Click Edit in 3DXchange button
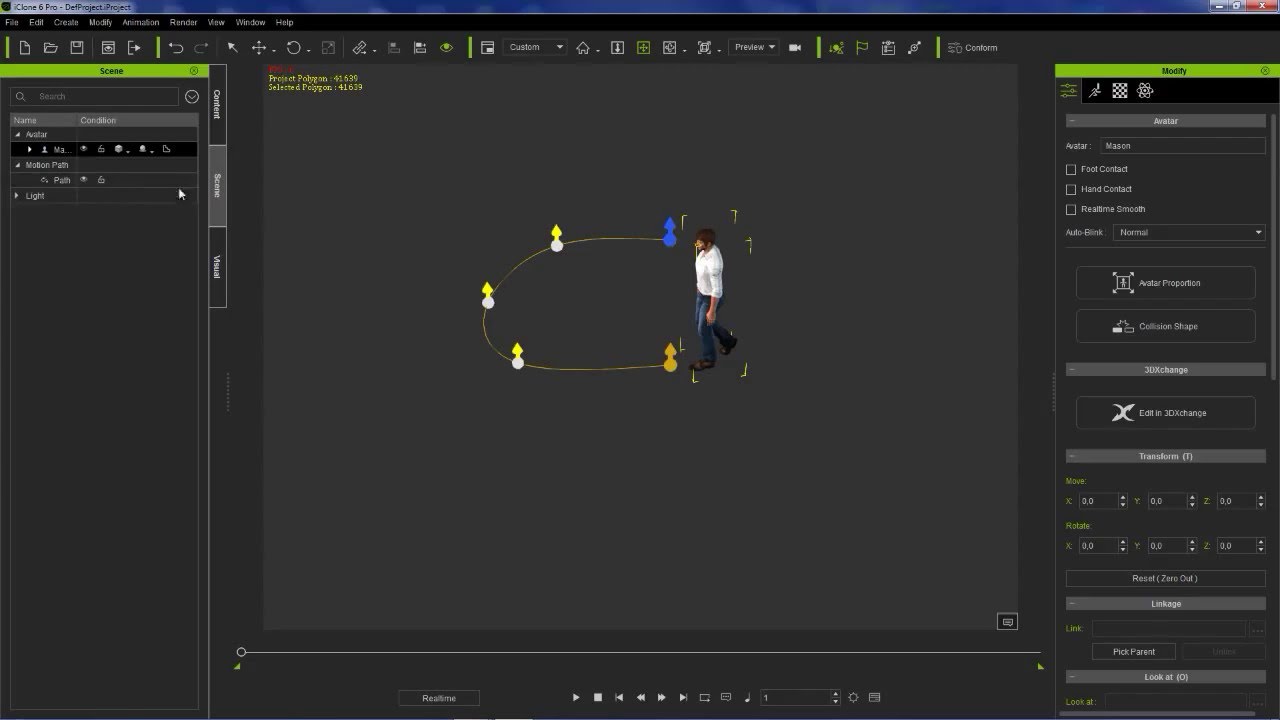Viewport: 1280px width, 720px height. point(1165,413)
